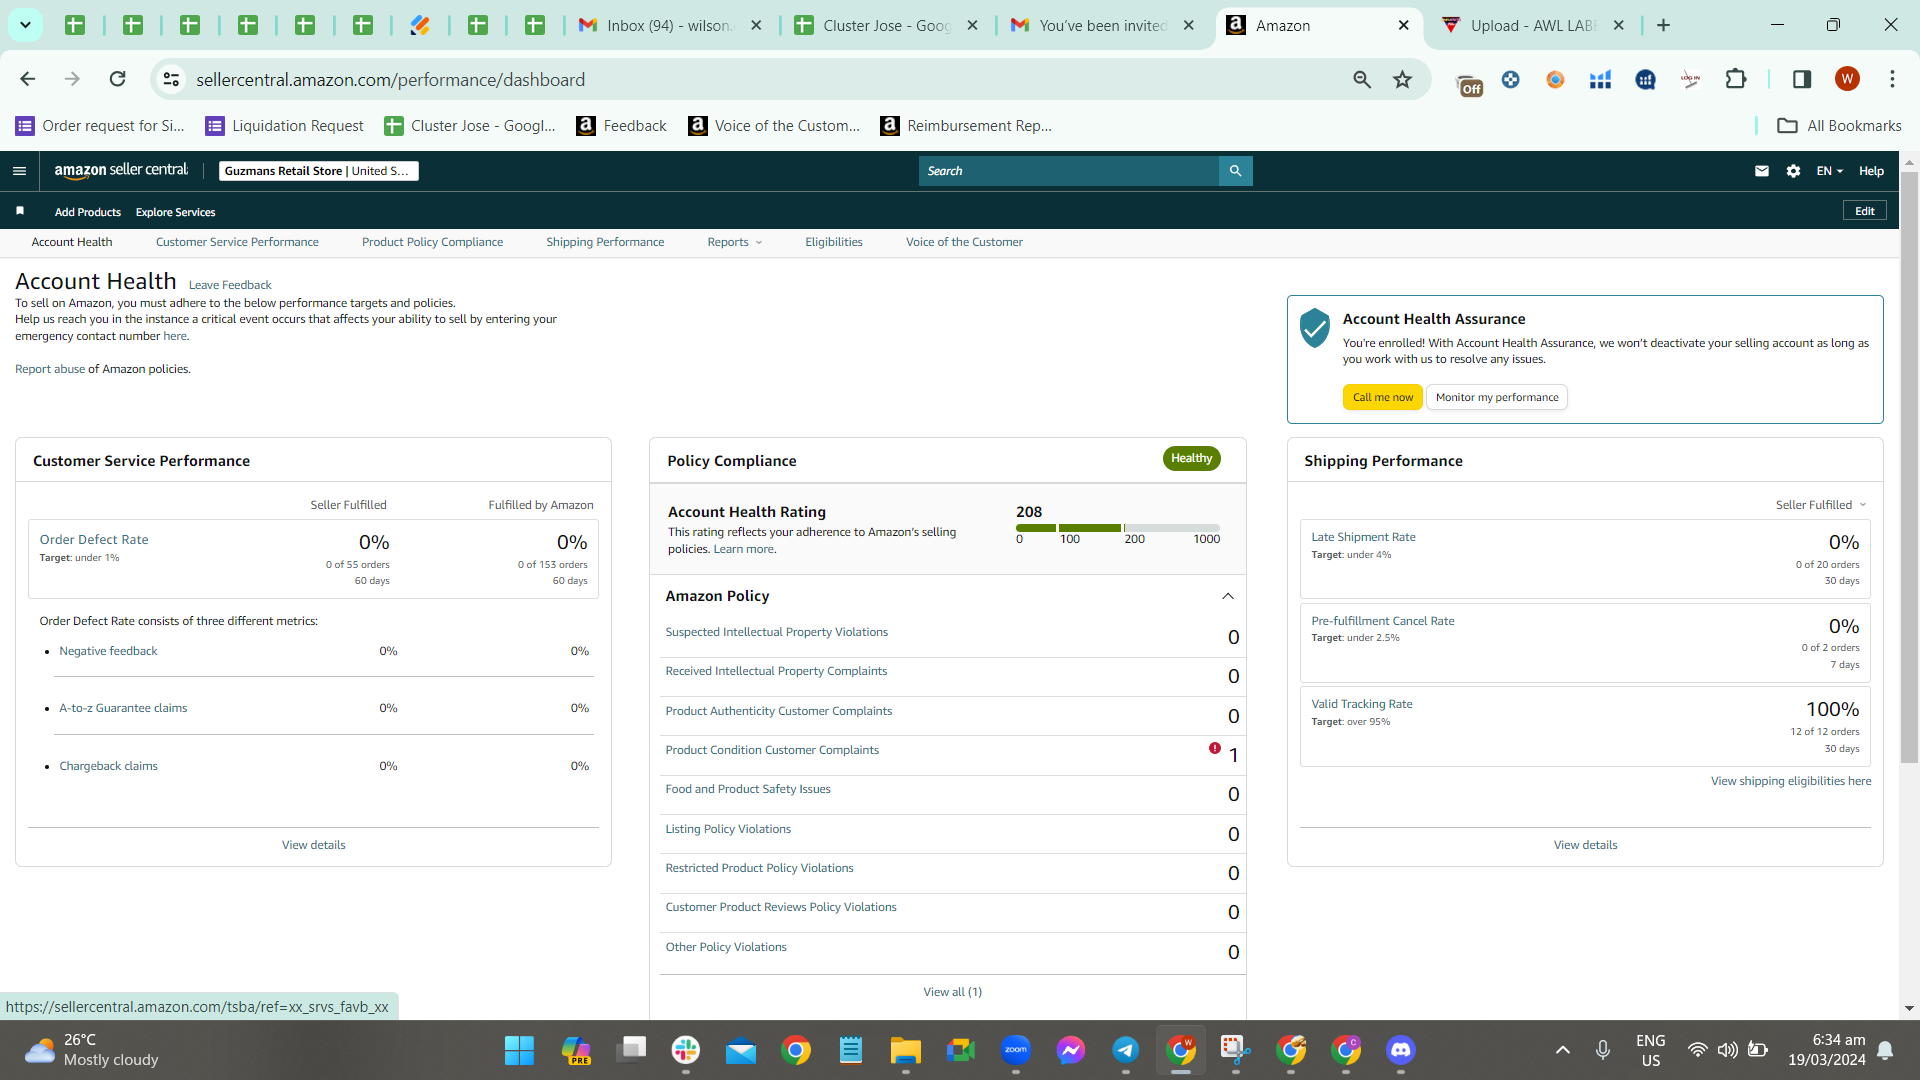
Task: Open the browser extensions puzzle icon
Action: pyautogui.click(x=1736, y=79)
